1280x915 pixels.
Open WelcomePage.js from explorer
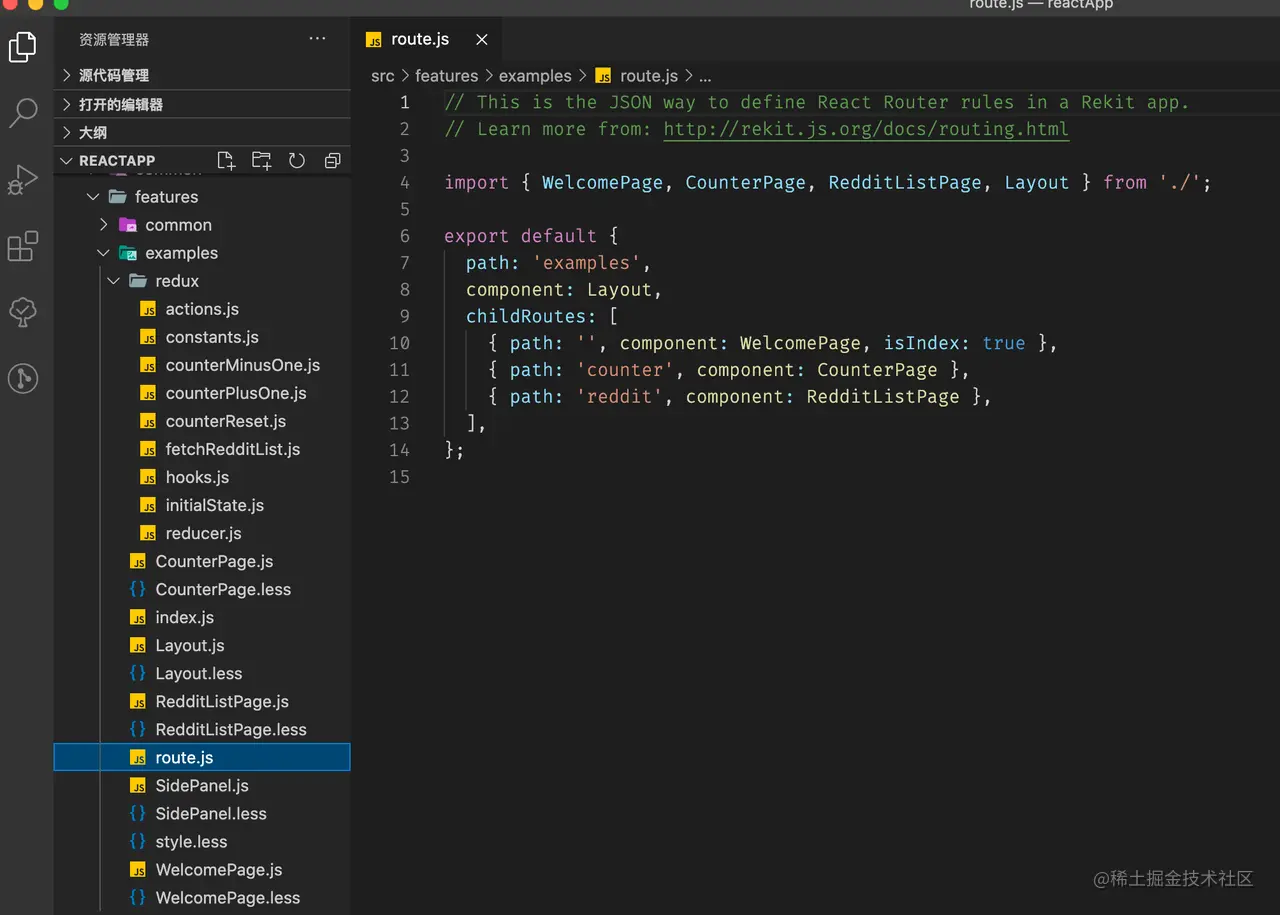point(218,870)
